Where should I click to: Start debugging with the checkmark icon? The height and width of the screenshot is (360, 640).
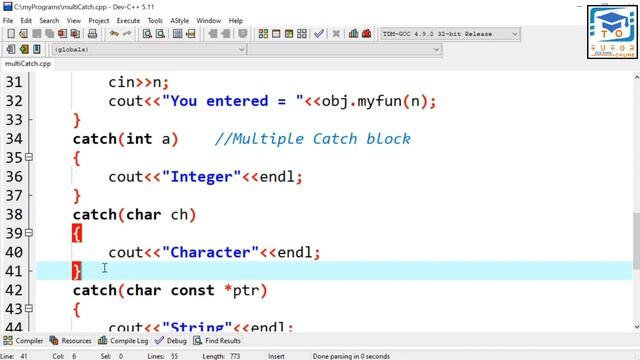point(319,34)
